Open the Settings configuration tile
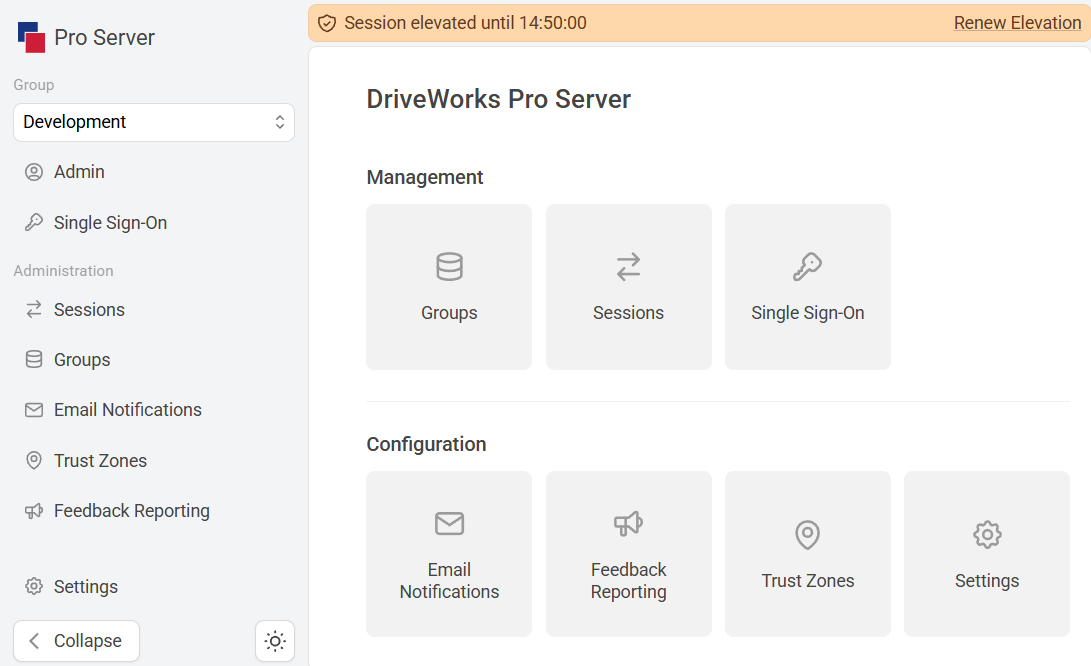This screenshot has height=666, width=1091. [987, 554]
